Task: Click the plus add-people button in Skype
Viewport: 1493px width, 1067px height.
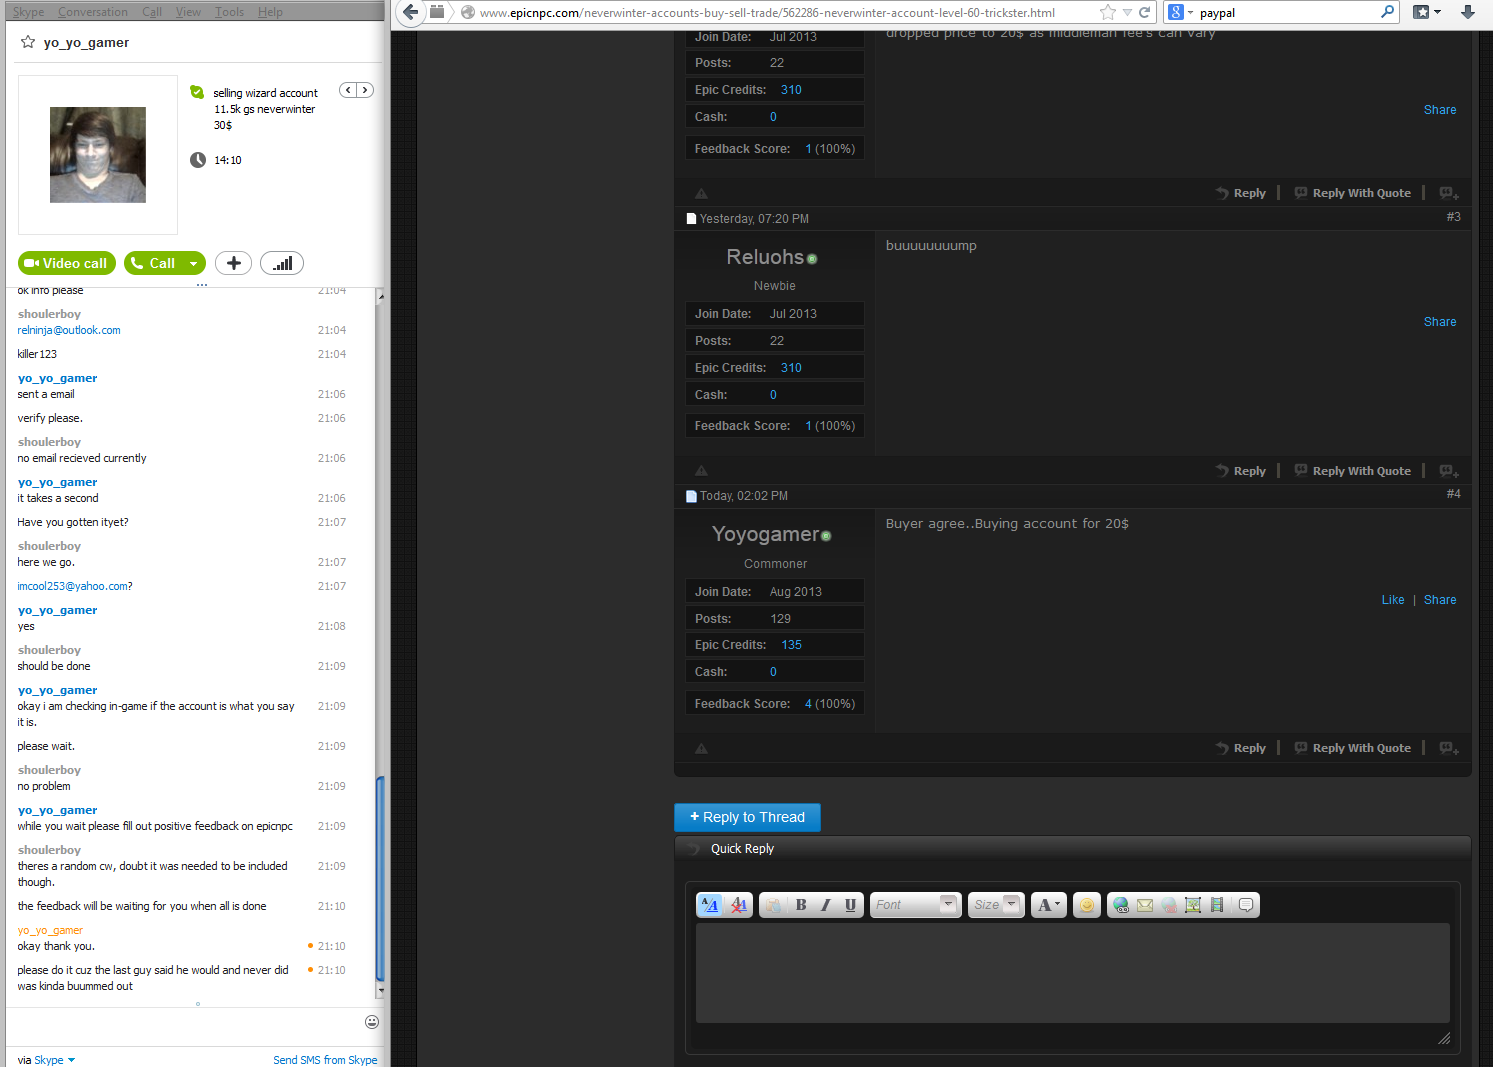Action: (x=233, y=263)
